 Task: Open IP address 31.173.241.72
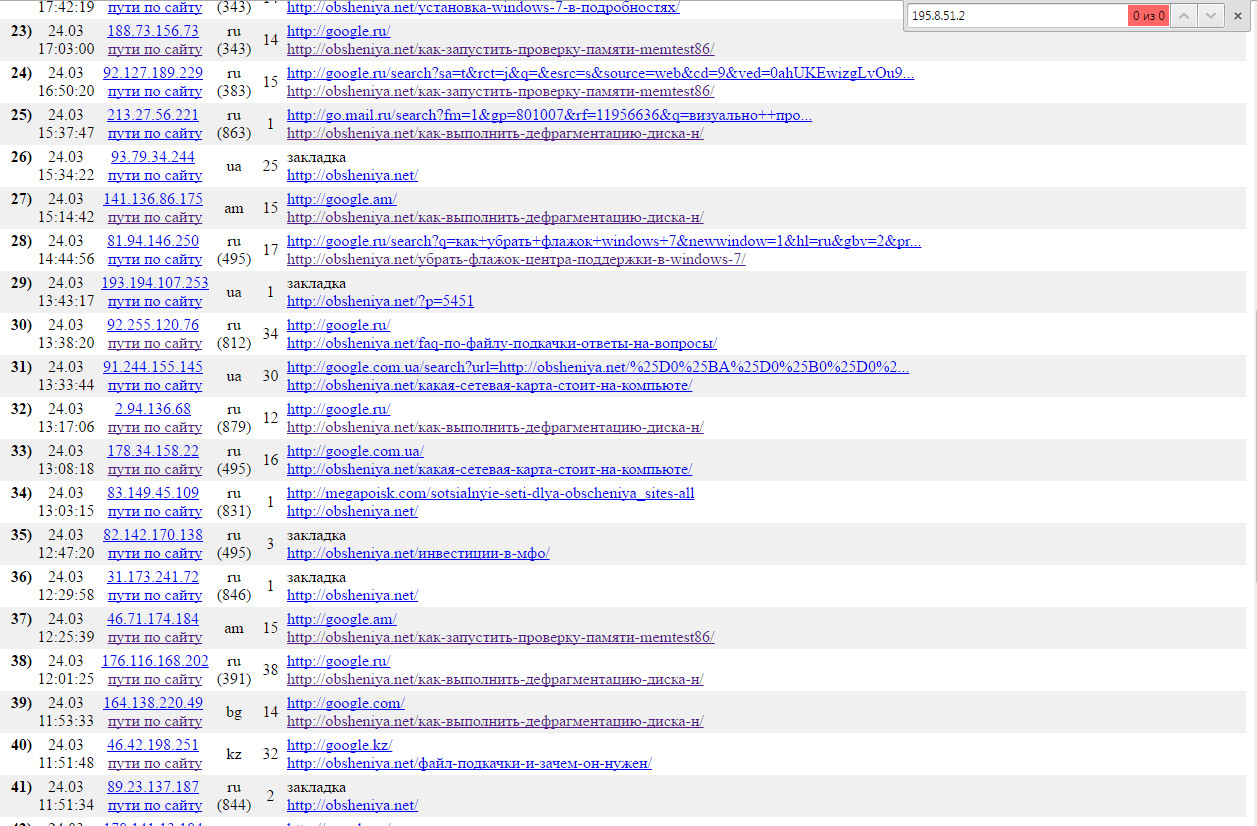click(x=153, y=577)
